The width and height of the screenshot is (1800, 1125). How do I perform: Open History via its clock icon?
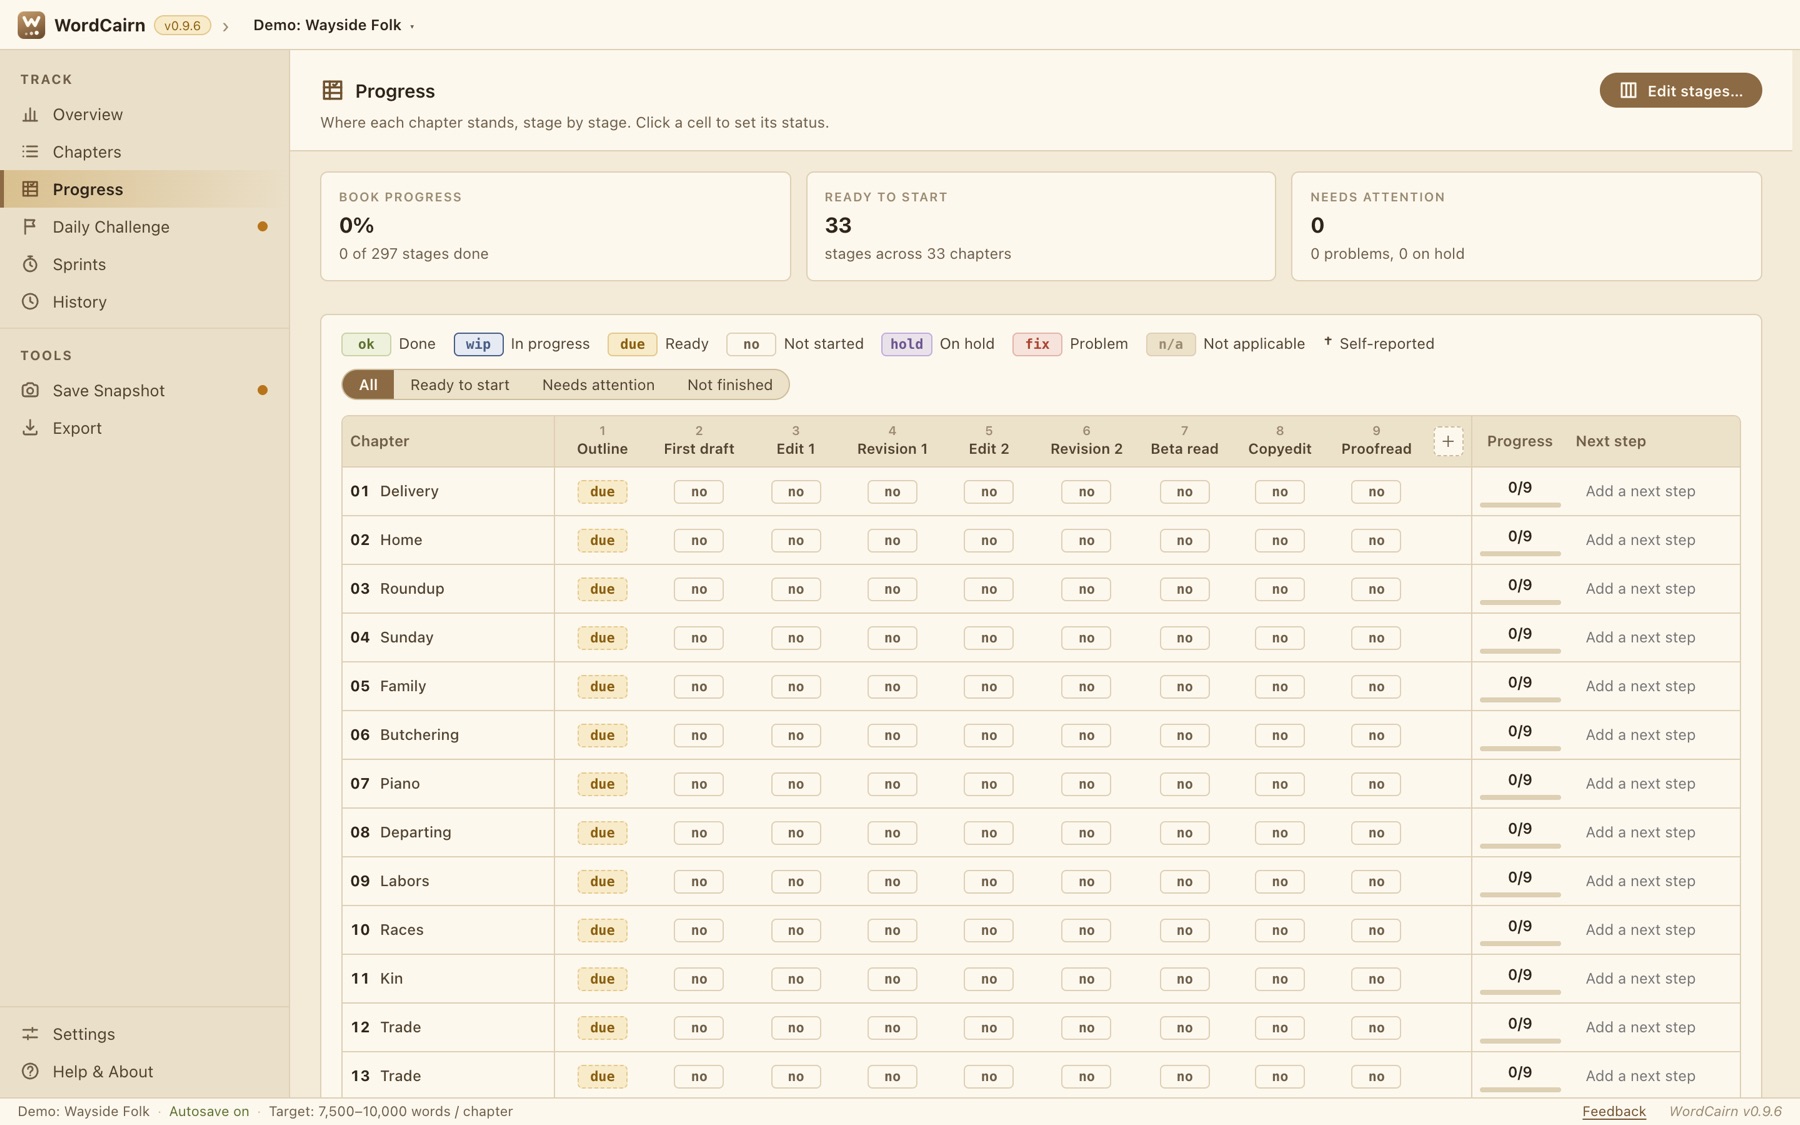point(30,302)
